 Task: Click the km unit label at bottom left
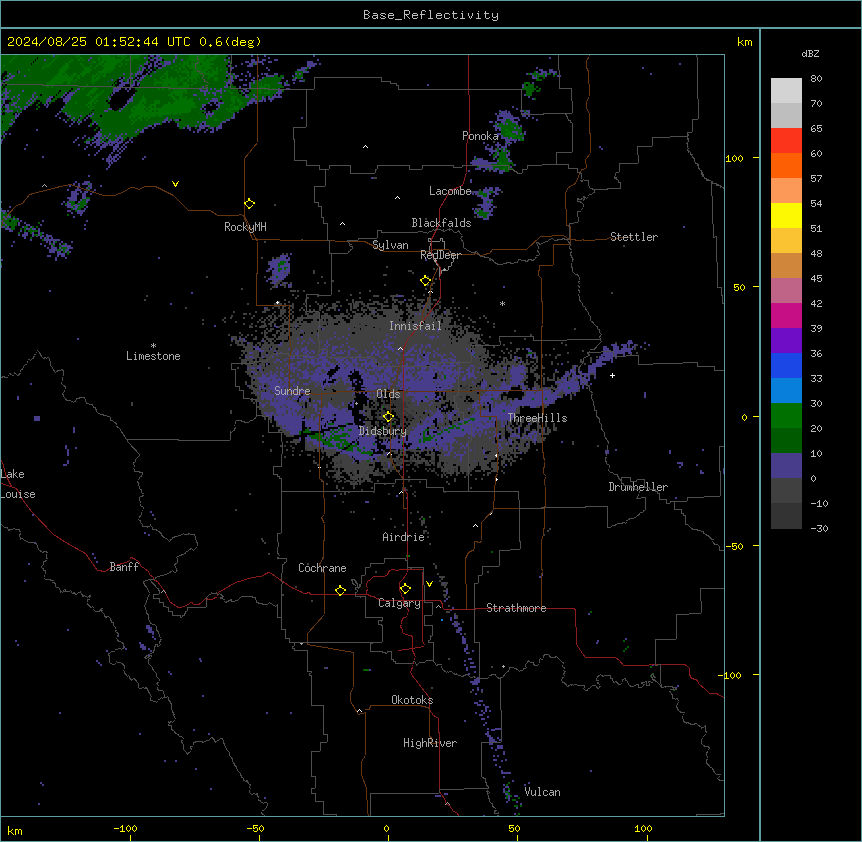15,831
